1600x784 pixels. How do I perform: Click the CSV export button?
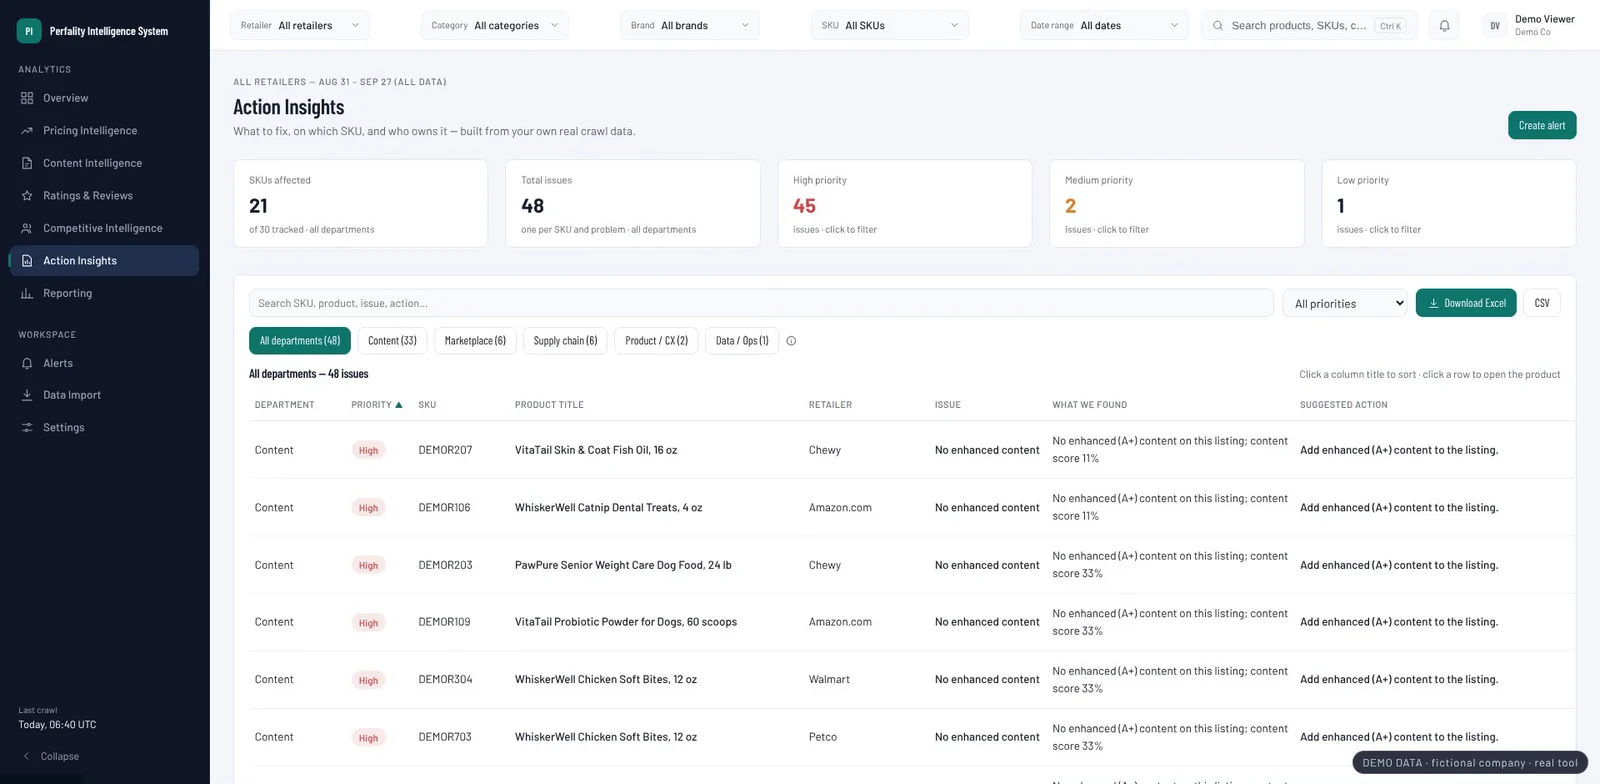click(x=1542, y=303)
